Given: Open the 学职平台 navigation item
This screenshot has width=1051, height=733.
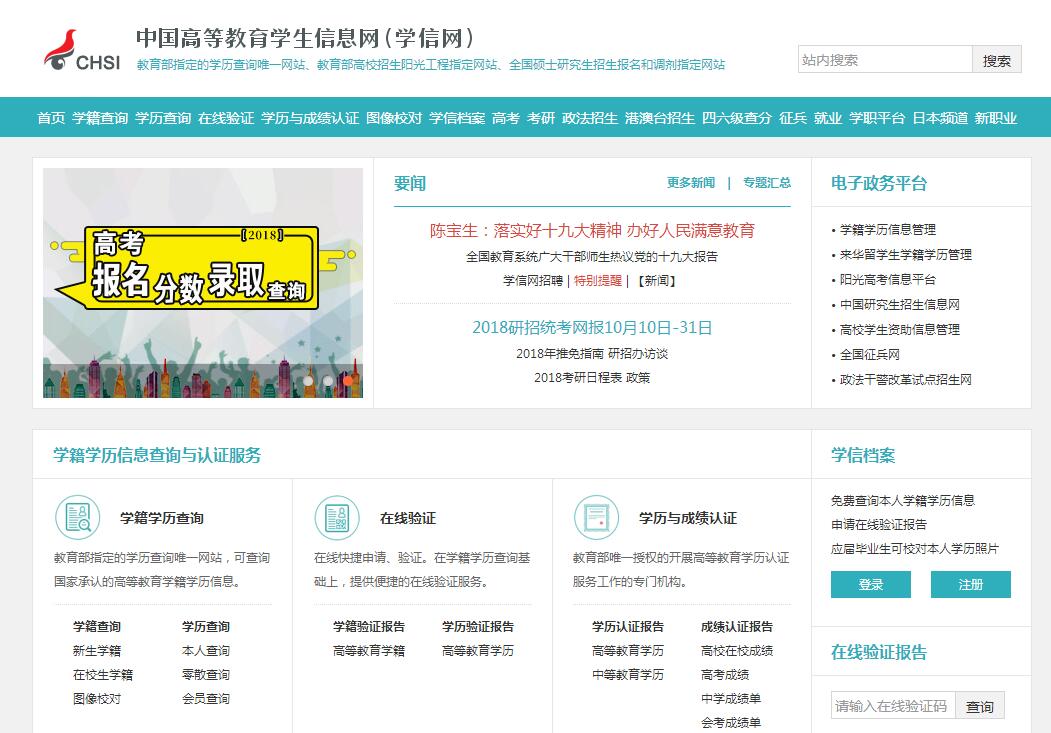Looking at the screenshot, I should (877, 118).
